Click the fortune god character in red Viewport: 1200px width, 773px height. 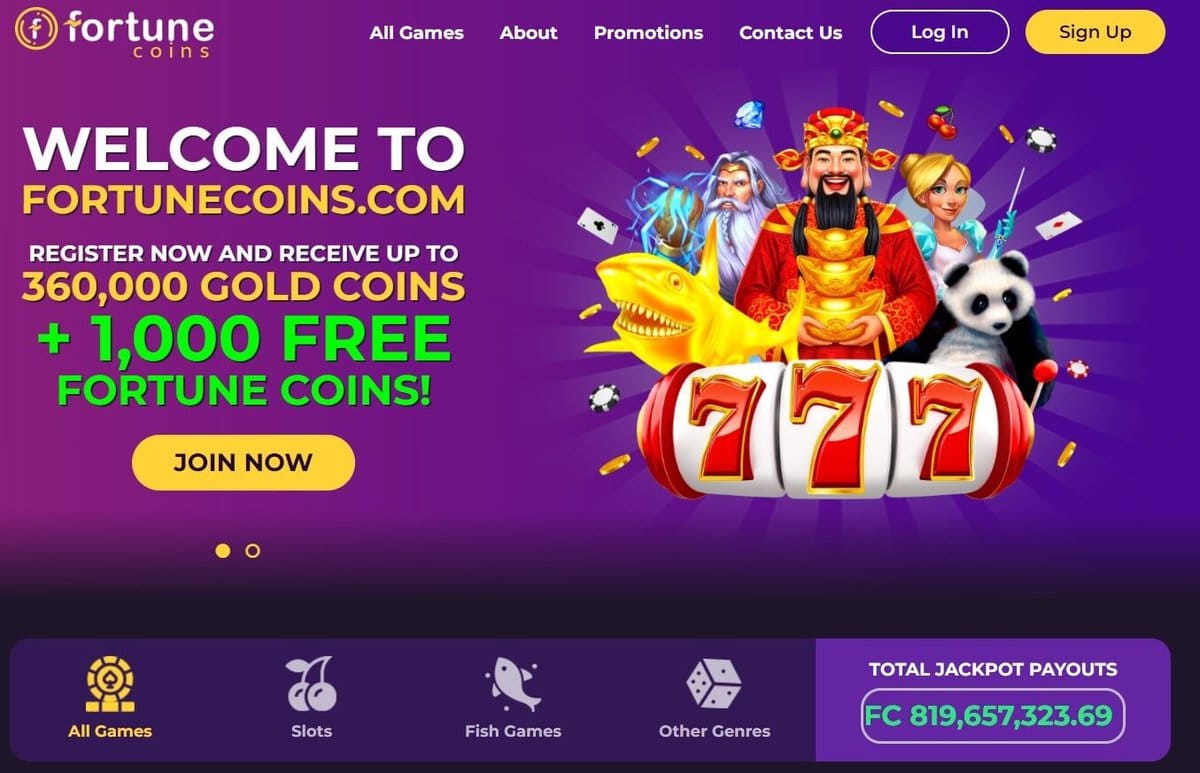(838, 230)
